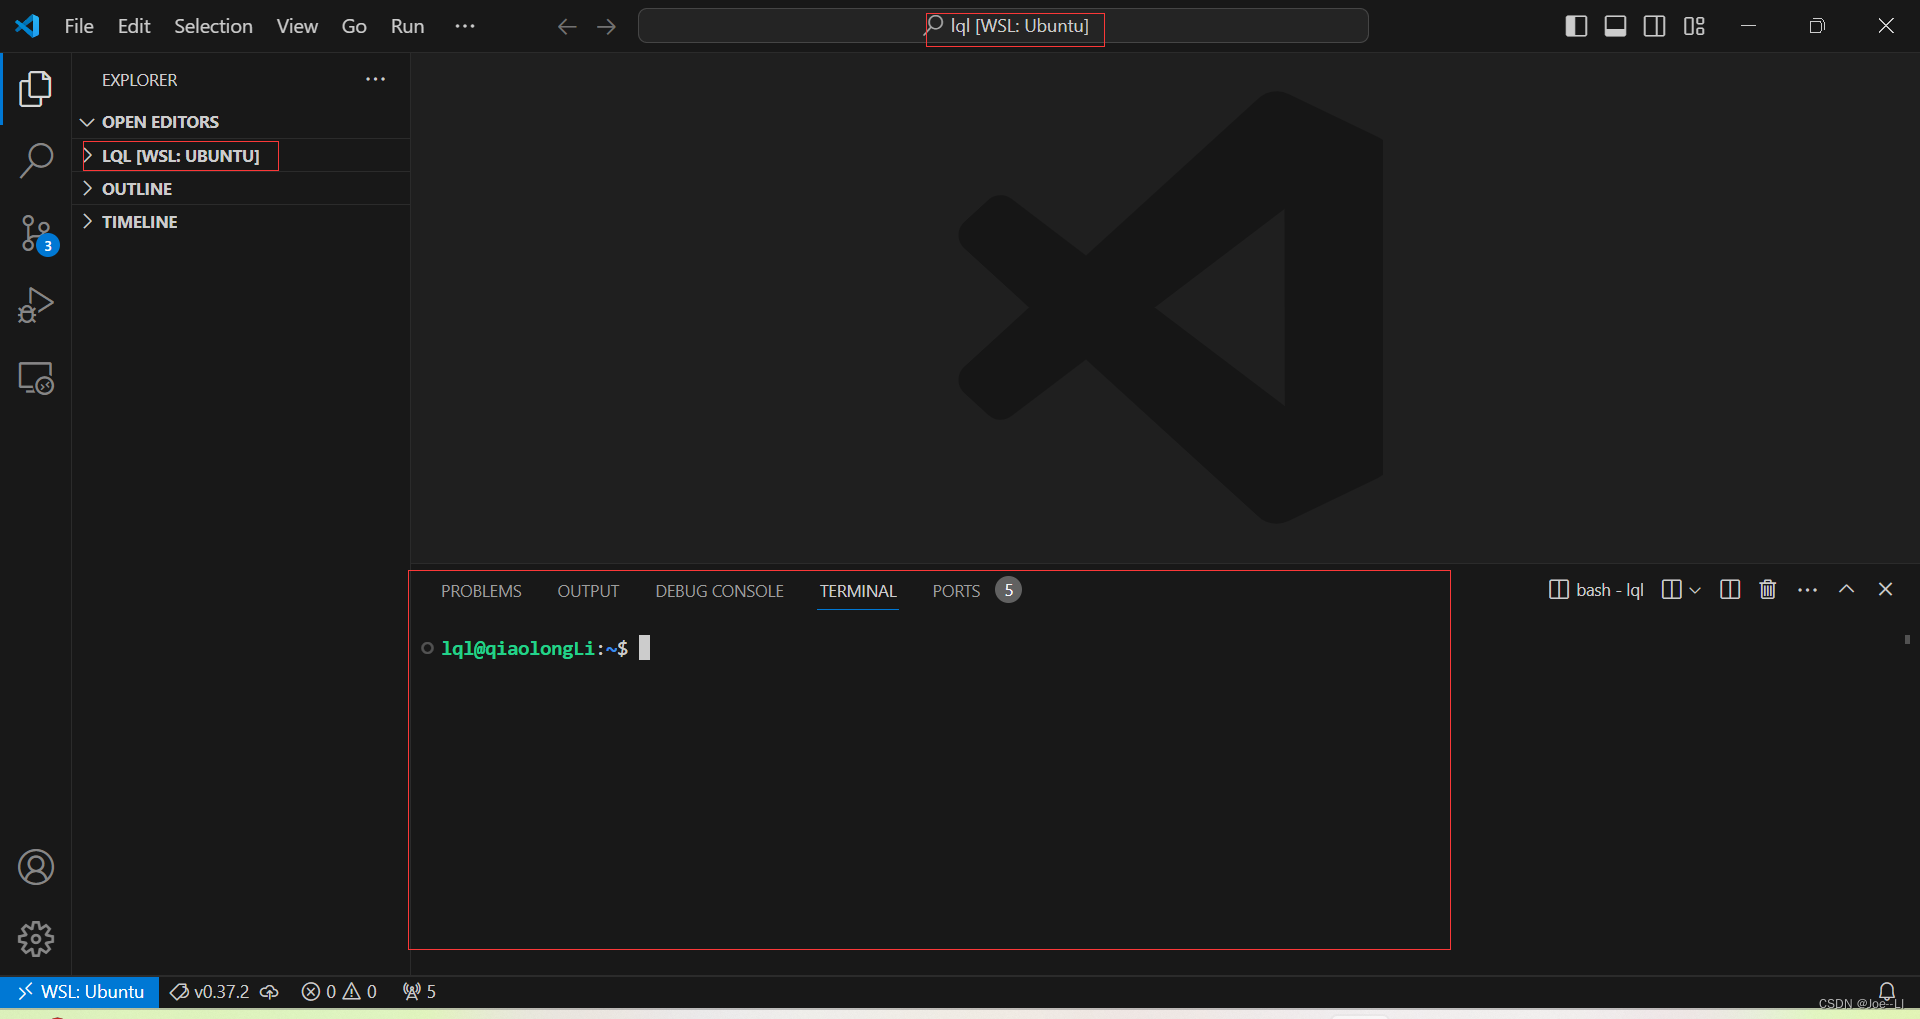The height and width of the screenshot is (1019, 1920).
Task: Open terminal panel more actions ellipsis
Action: pyautogui.click(x=1807, y=590)
